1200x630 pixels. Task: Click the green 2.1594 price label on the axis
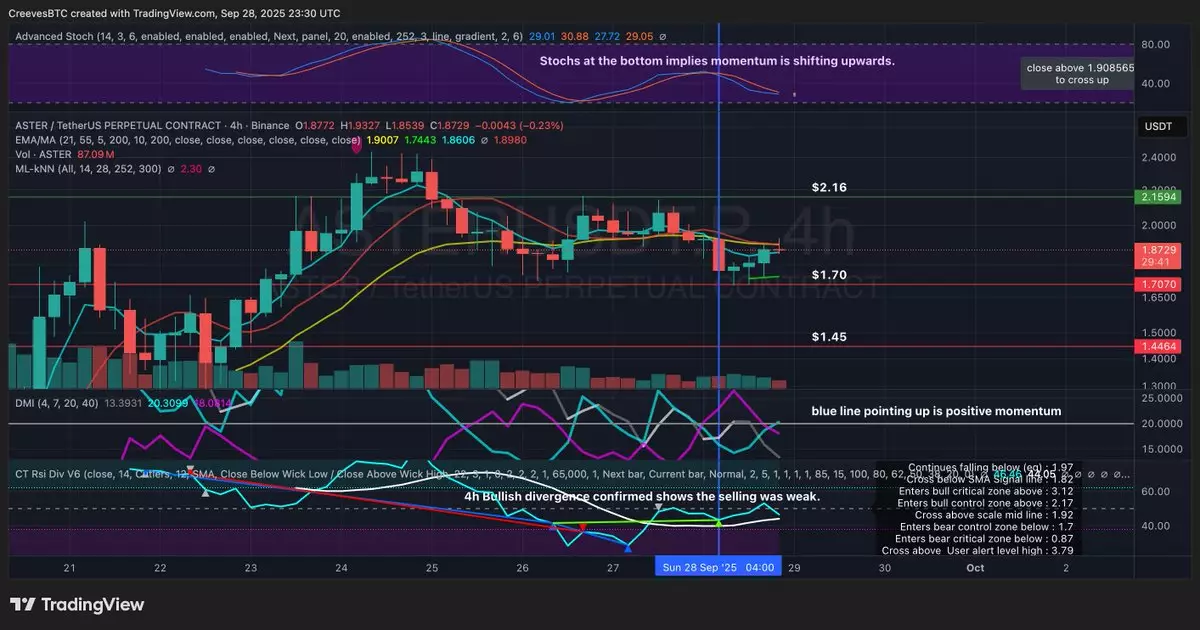1160,198
